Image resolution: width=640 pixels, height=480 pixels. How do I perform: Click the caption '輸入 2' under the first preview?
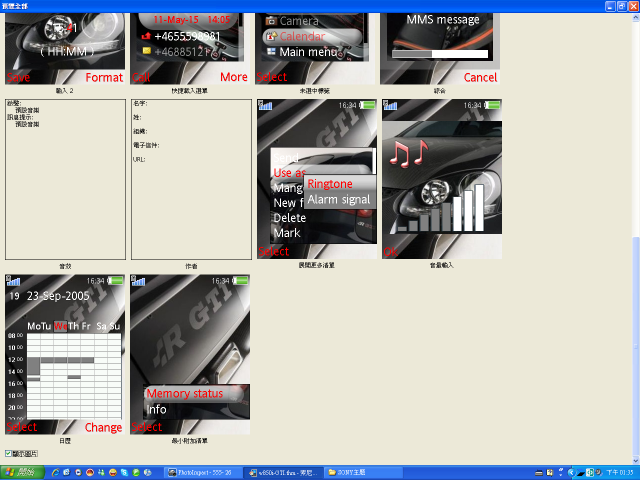coord(65,91)
